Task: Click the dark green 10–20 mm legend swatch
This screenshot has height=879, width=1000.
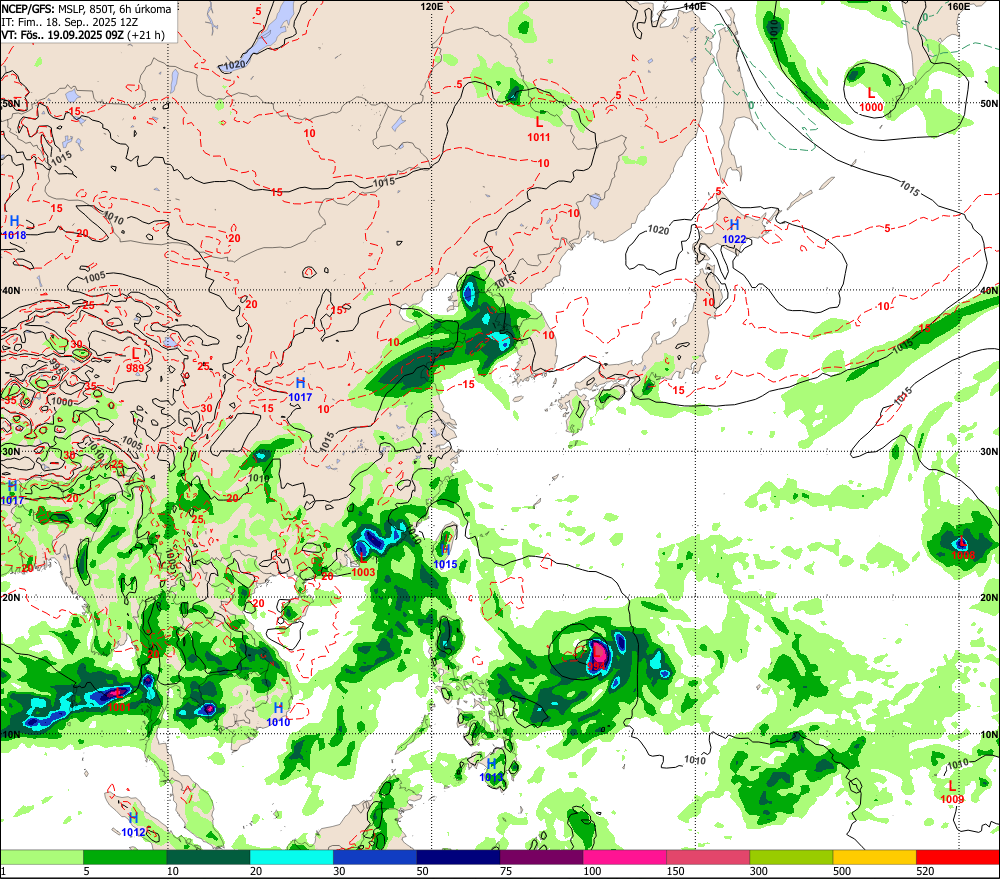Action: 209,857
